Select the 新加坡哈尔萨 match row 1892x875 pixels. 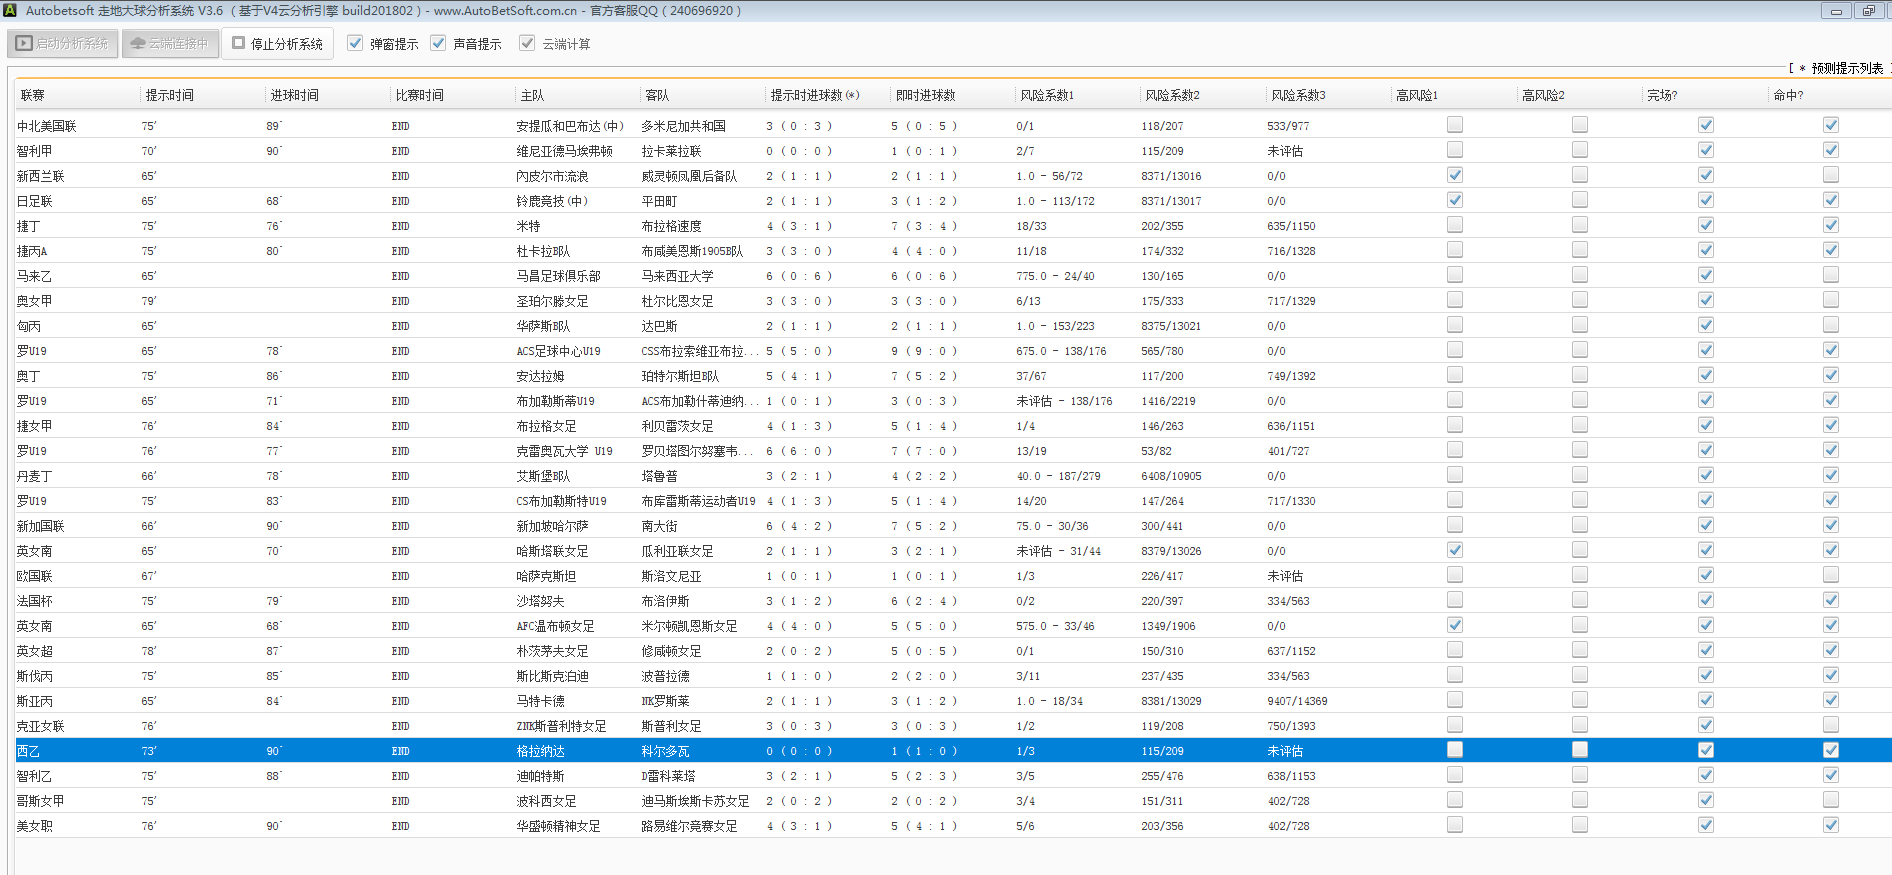tap(552, 526)
